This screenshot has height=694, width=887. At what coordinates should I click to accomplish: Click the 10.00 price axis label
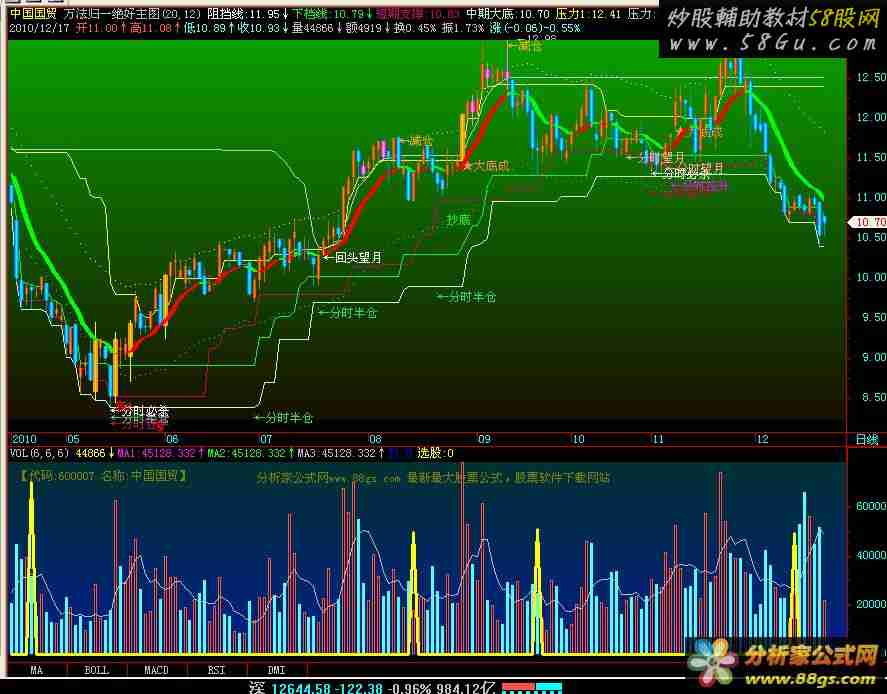pyautogui.click(x=871, y=277)
